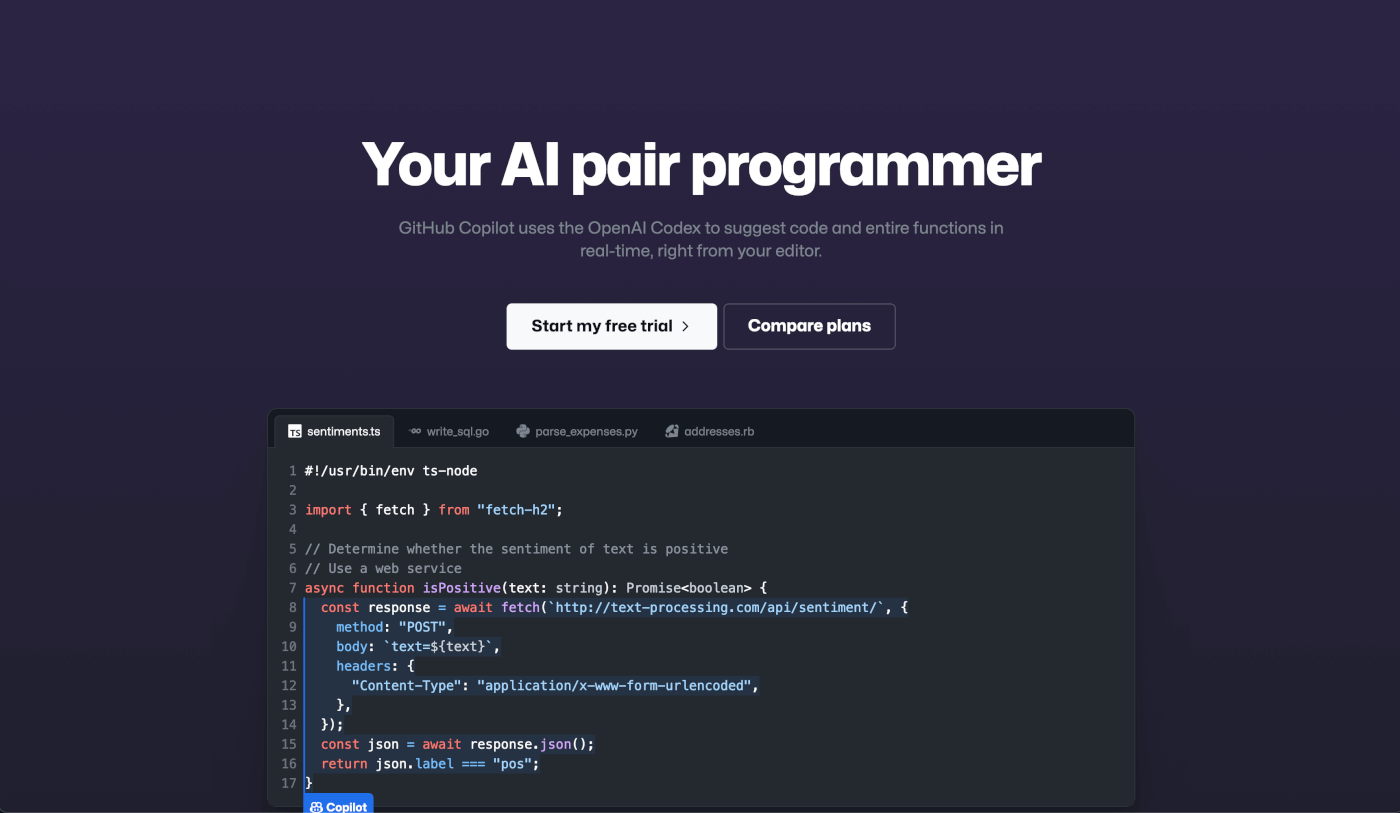Click the text-processing.com URL string in code

pos(716,607)
